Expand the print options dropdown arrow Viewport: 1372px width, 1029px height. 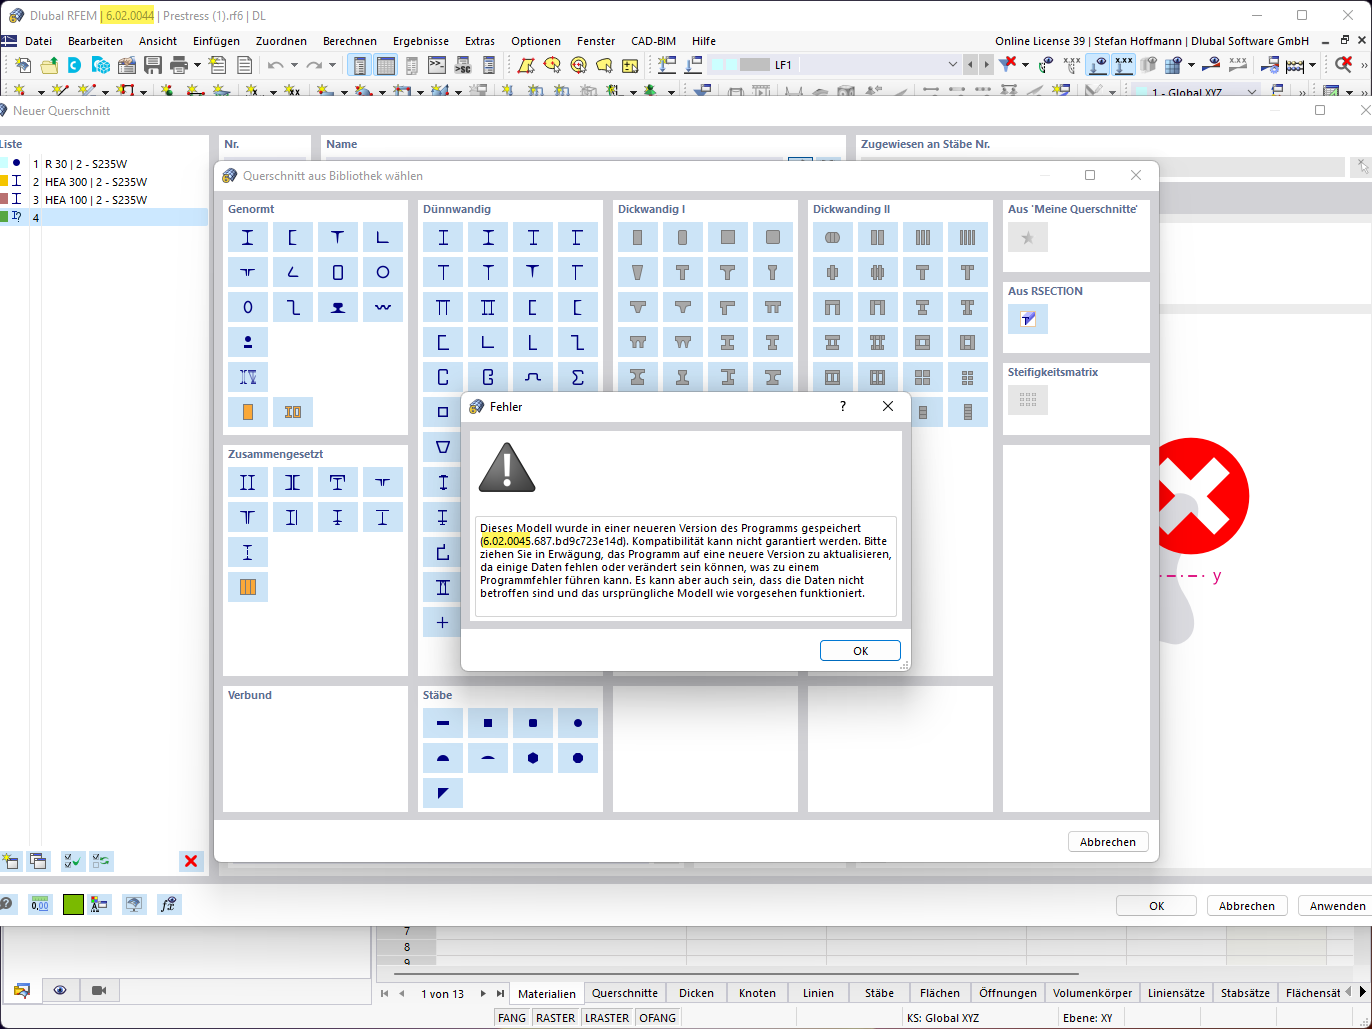coord(197,65)
